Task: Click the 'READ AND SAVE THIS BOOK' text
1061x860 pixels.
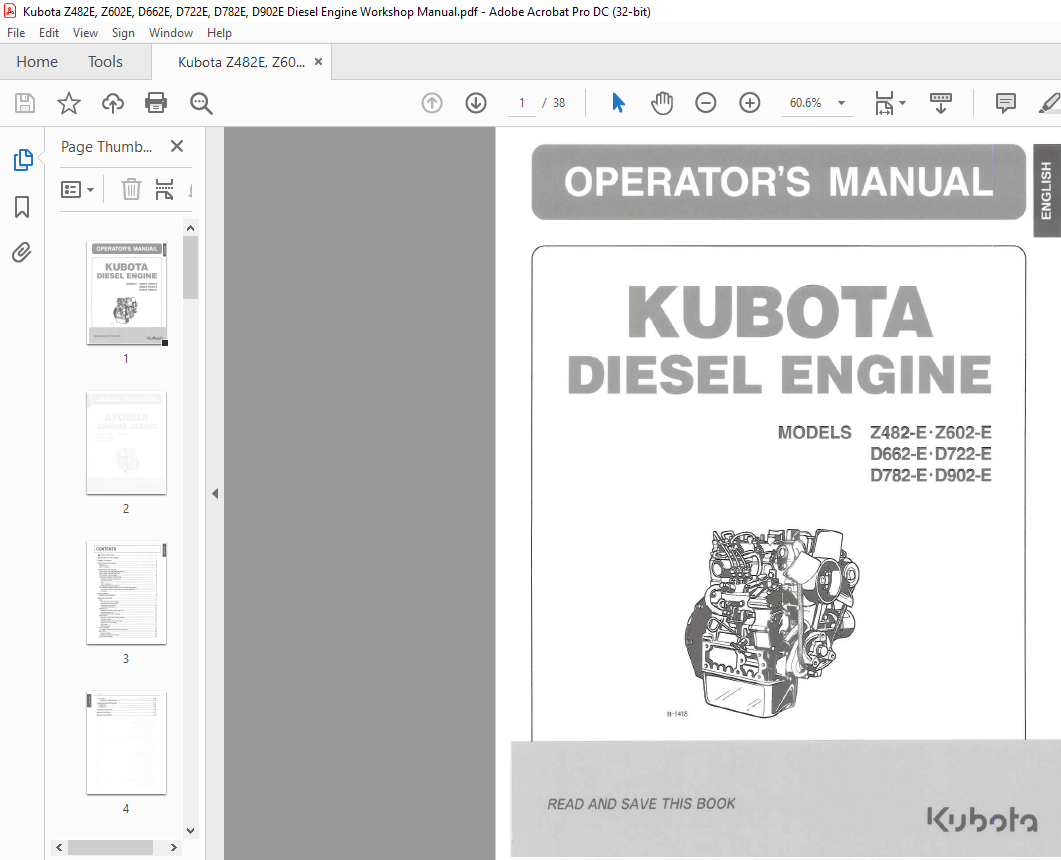Action: [641, 804]
